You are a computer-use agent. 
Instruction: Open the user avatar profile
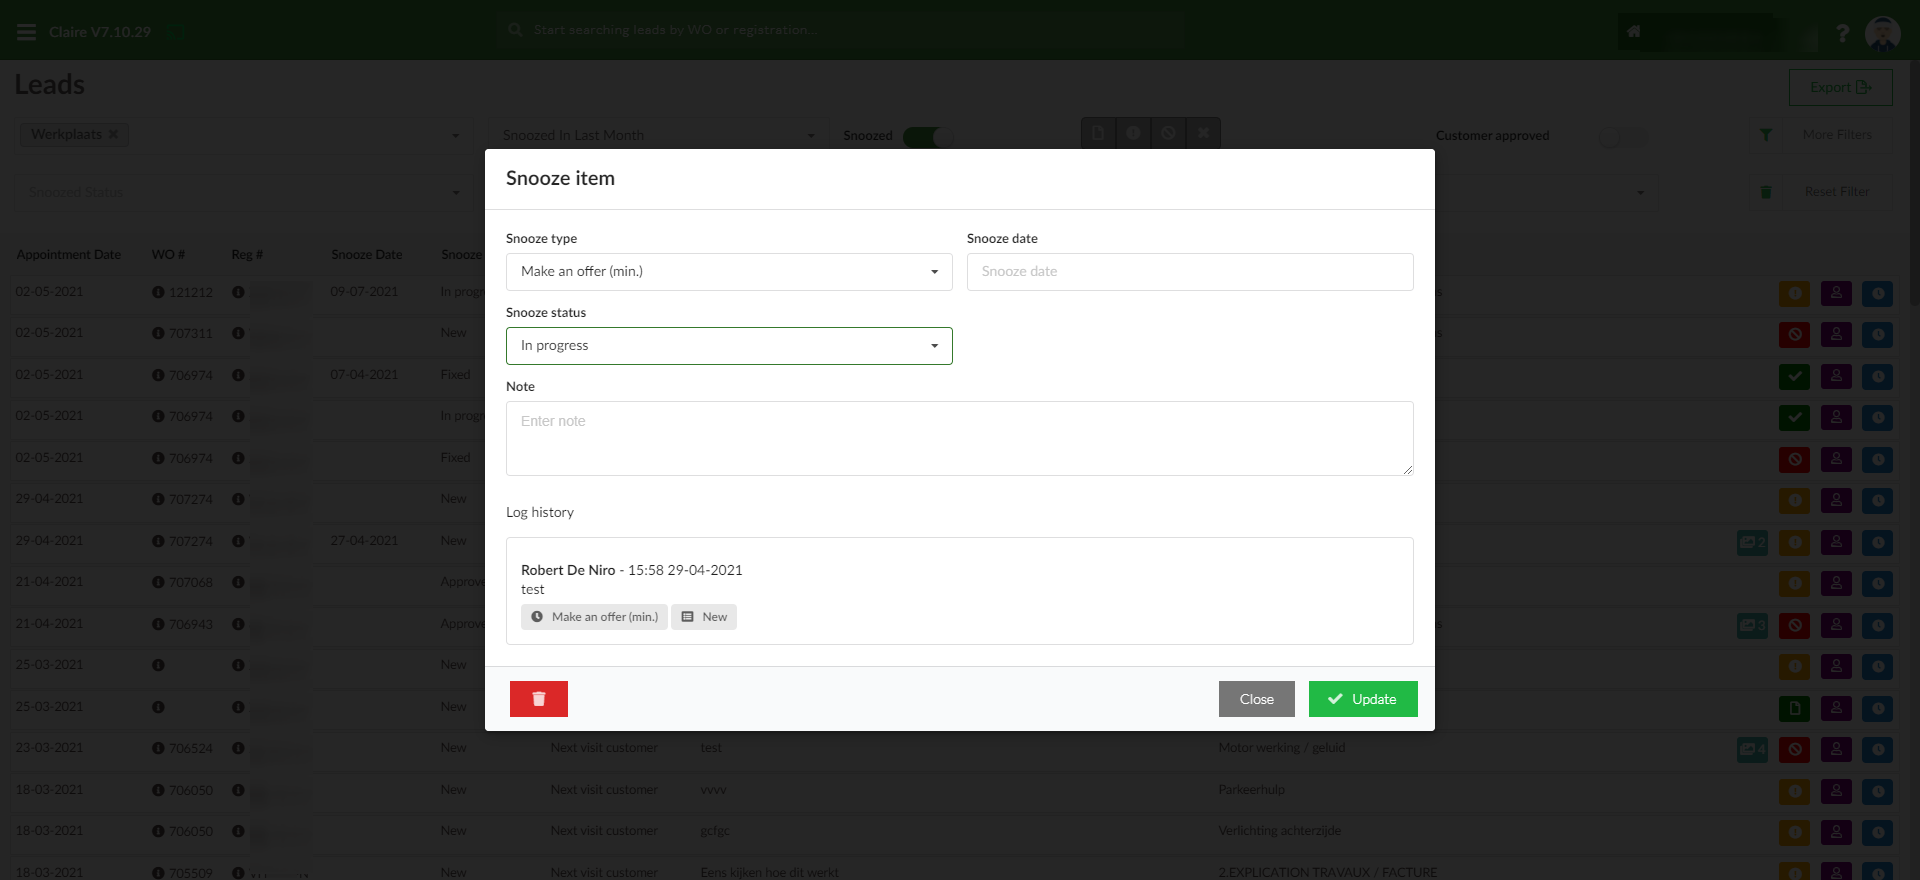[x=1882, y=33]
